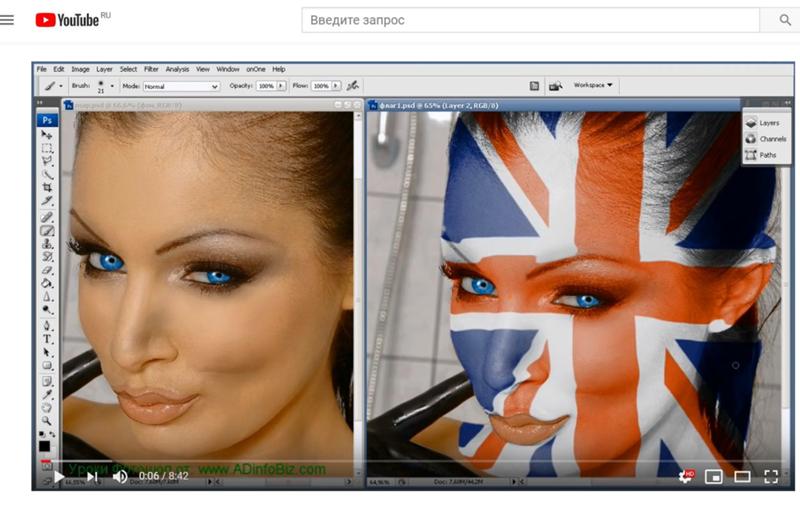Screen dimensions: 800x506
Task: Select the Paint Bucket tool
Action: 47,283
